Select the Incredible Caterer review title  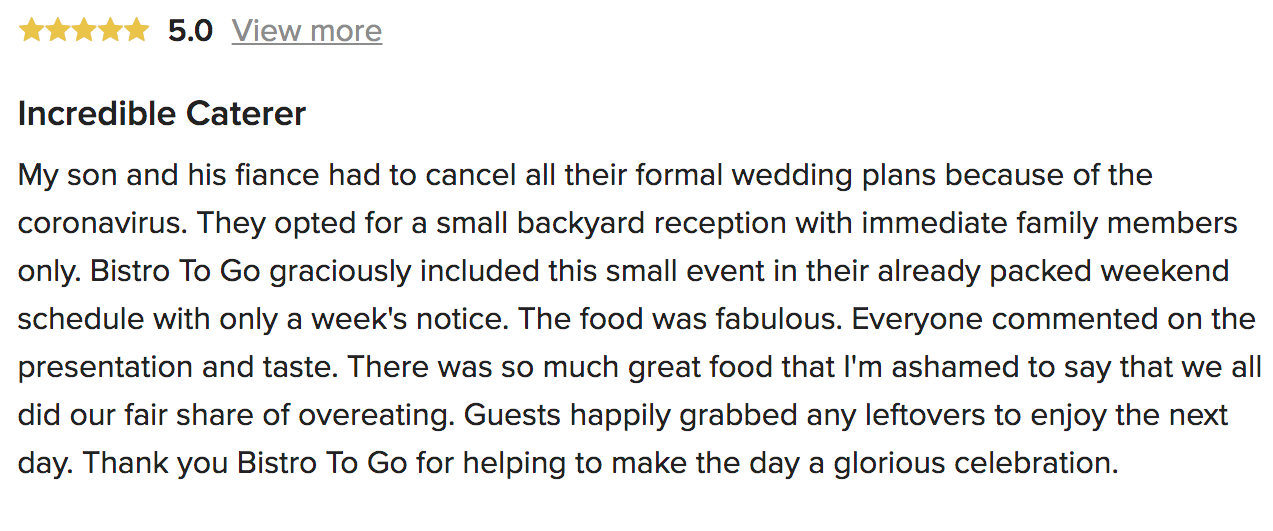click(x=162, y=114)
